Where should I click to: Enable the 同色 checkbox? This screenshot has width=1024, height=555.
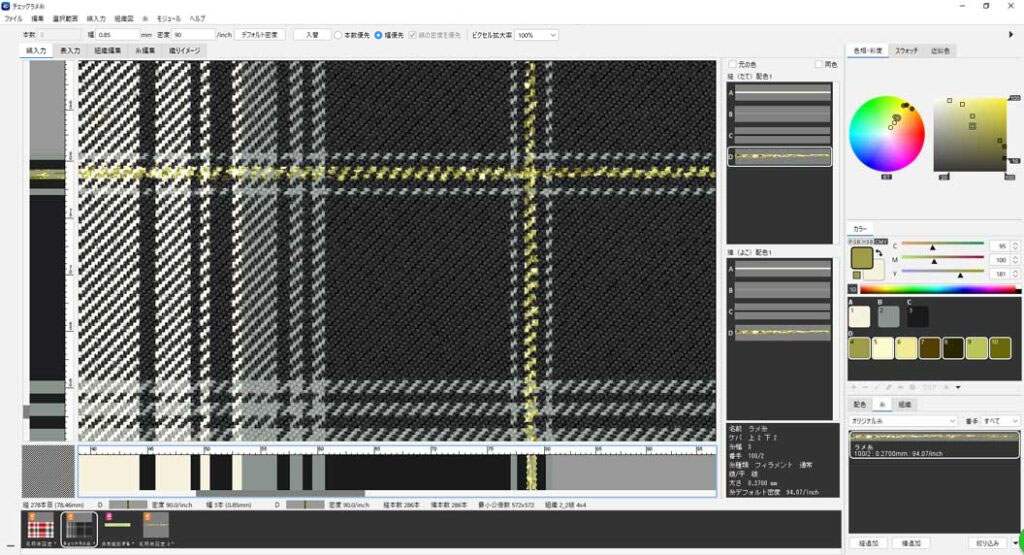tap(818, 65)
